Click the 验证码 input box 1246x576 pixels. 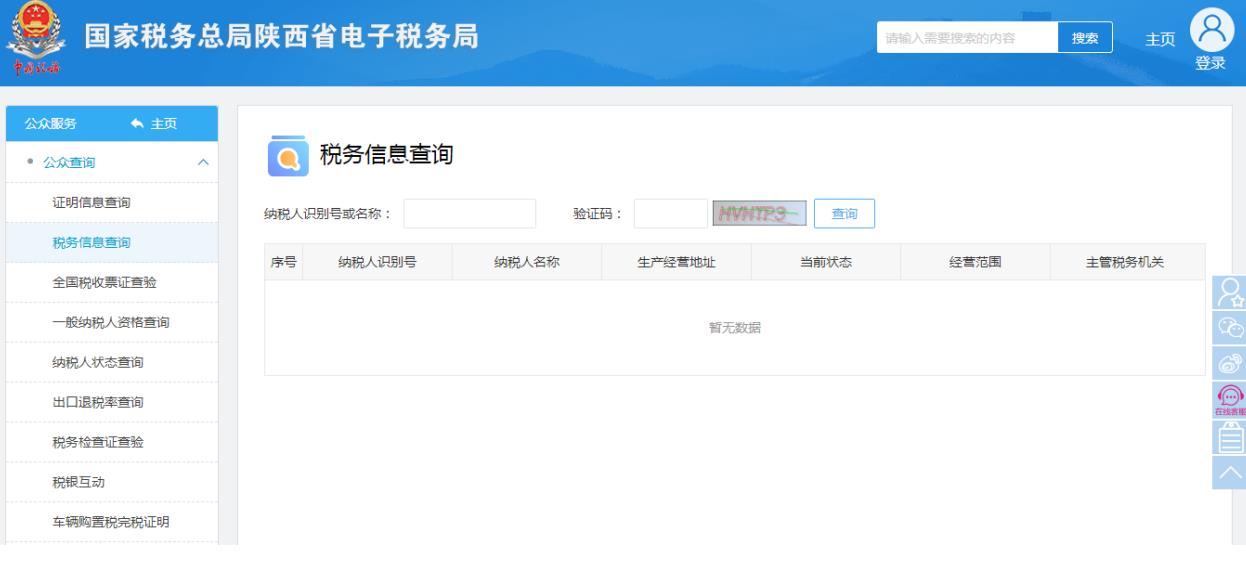point(670,214)
